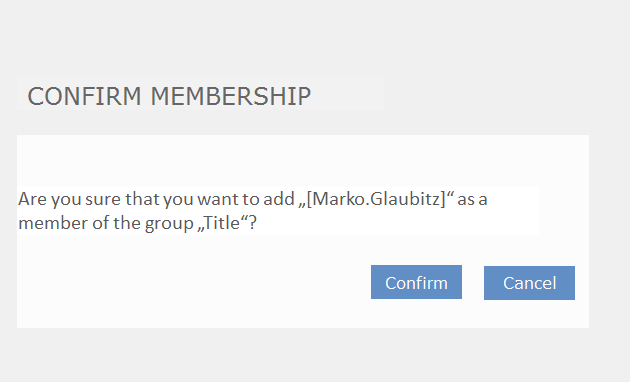Click the word MEMBERSHIP in the heading
The width and height of the screenshot is (630, 382).
click(x=231, y=96)
